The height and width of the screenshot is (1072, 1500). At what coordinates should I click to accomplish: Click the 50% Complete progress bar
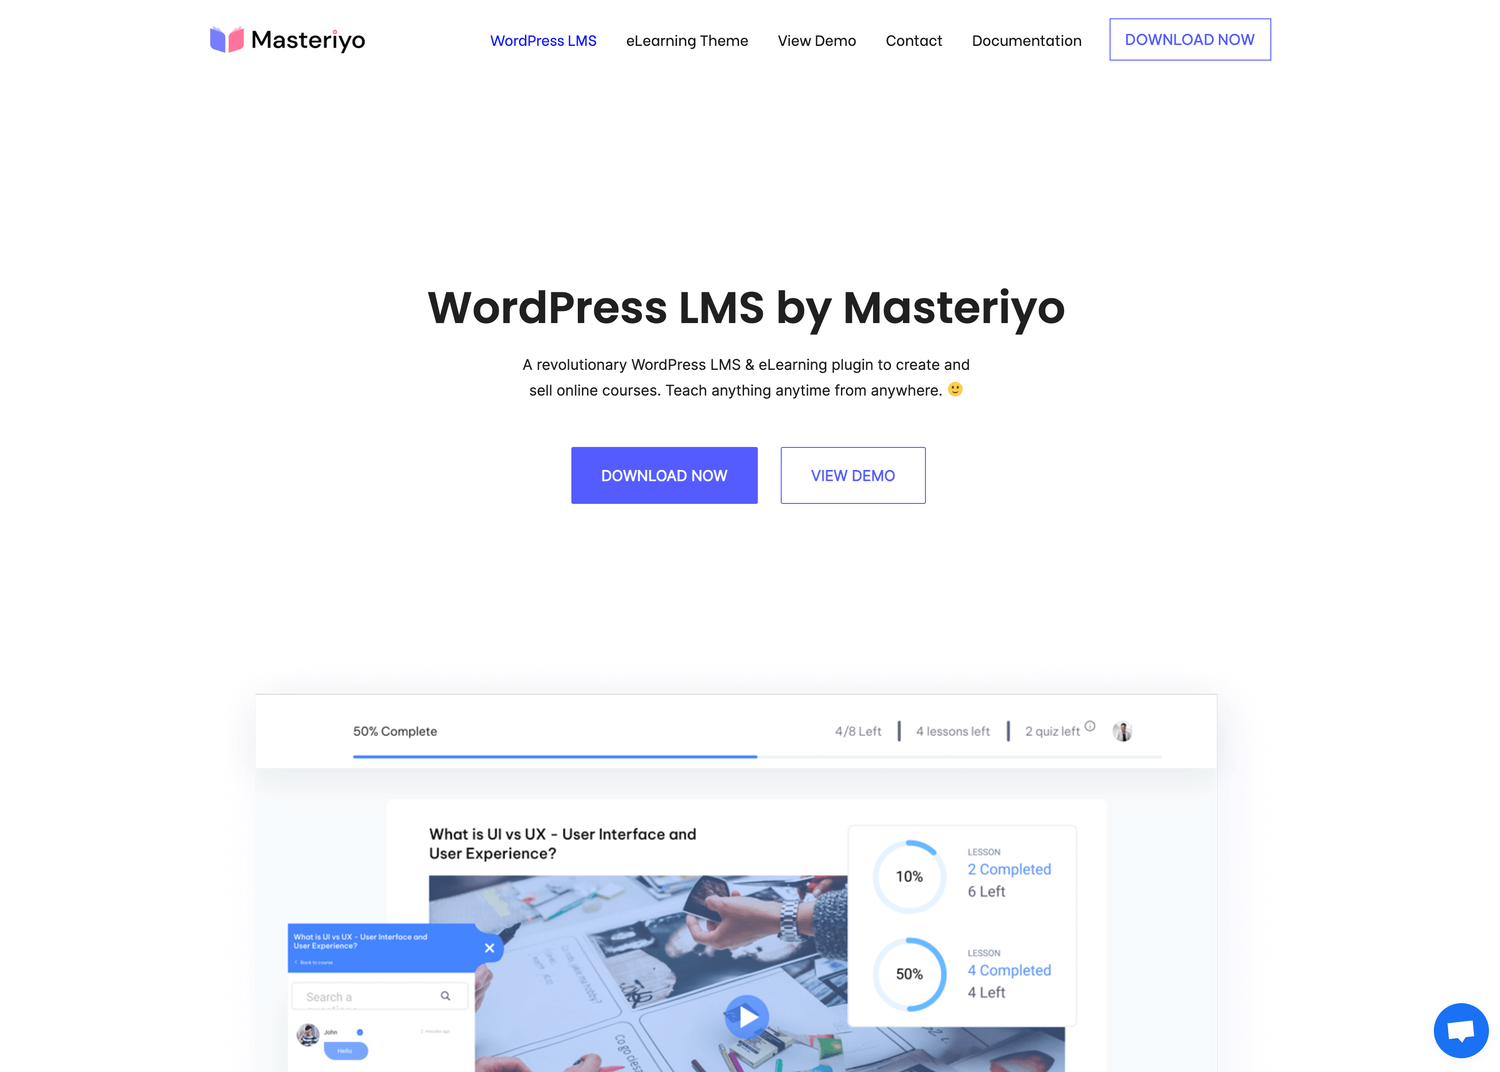pyautogui.click(x=757, y=757)
